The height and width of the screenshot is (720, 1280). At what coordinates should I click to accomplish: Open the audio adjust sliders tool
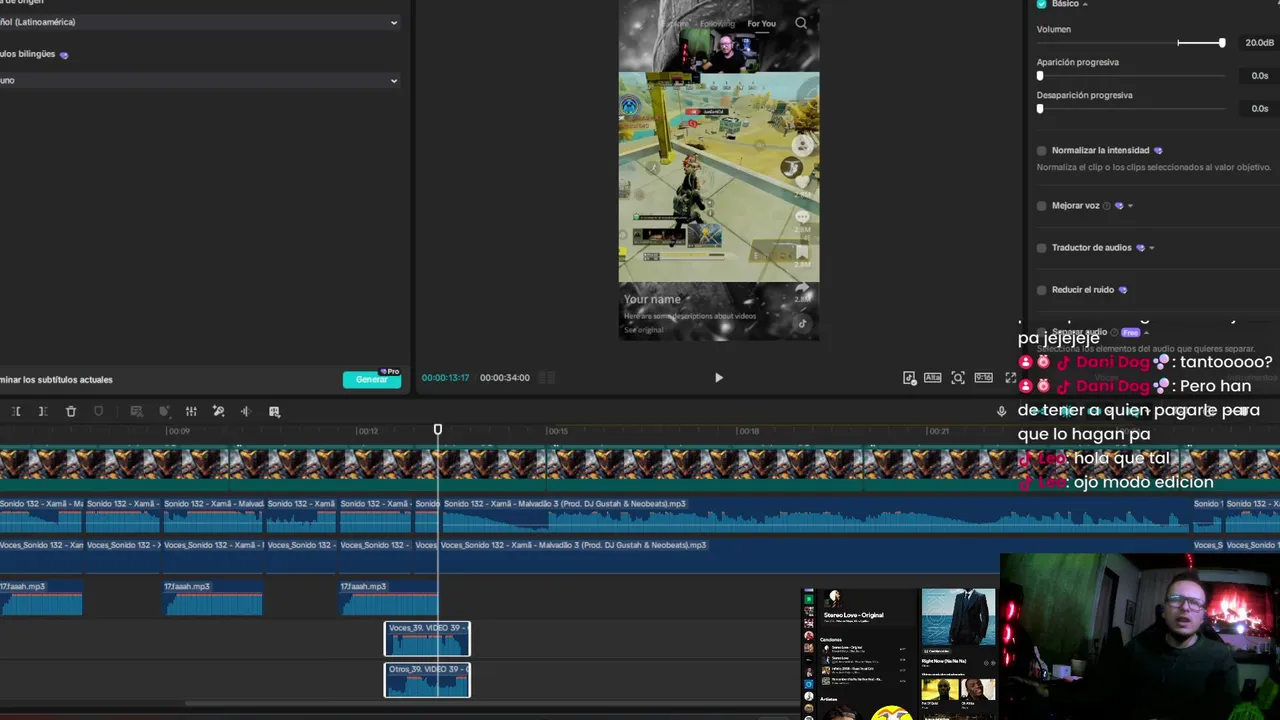point(191,411)
